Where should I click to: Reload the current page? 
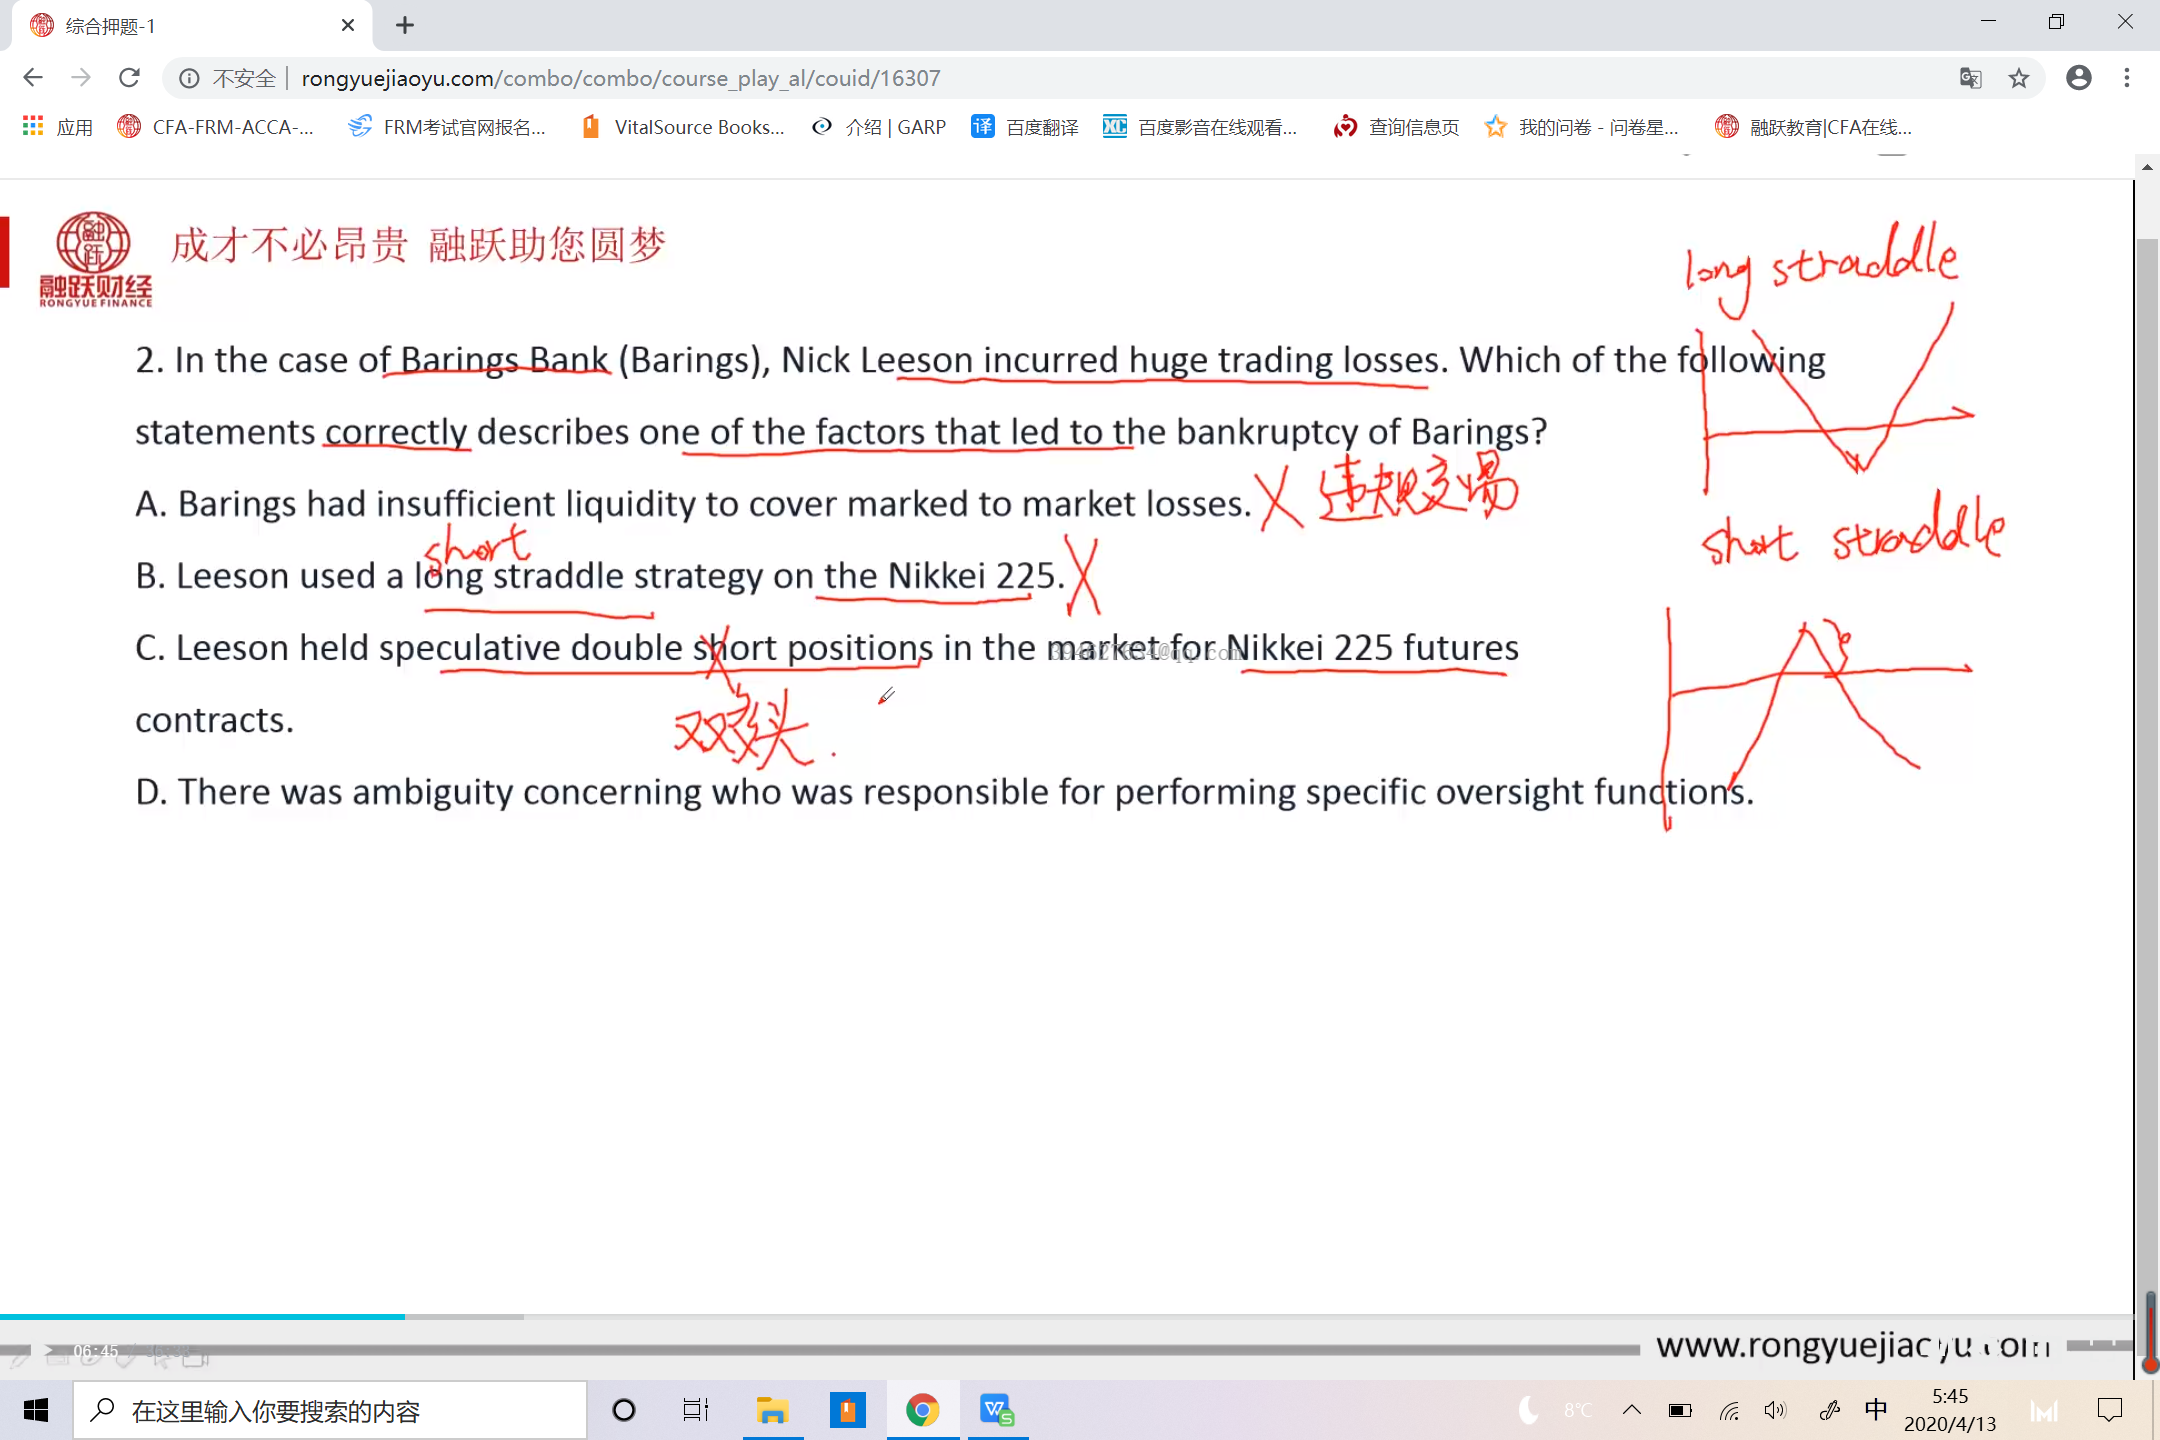click(x=129, y=78)
